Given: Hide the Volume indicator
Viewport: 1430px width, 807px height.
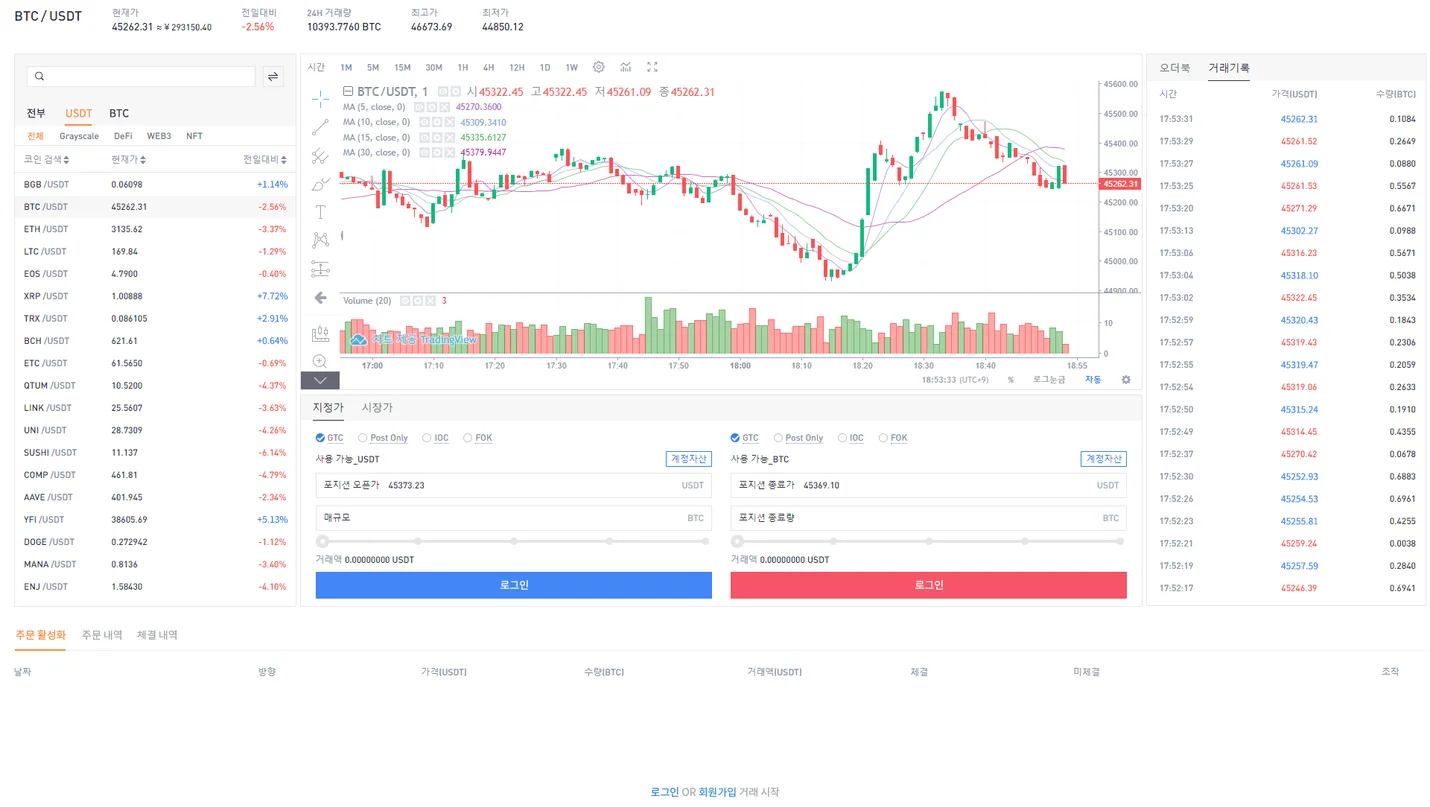Looking at the screenshot, I should (x=405, y=300).
